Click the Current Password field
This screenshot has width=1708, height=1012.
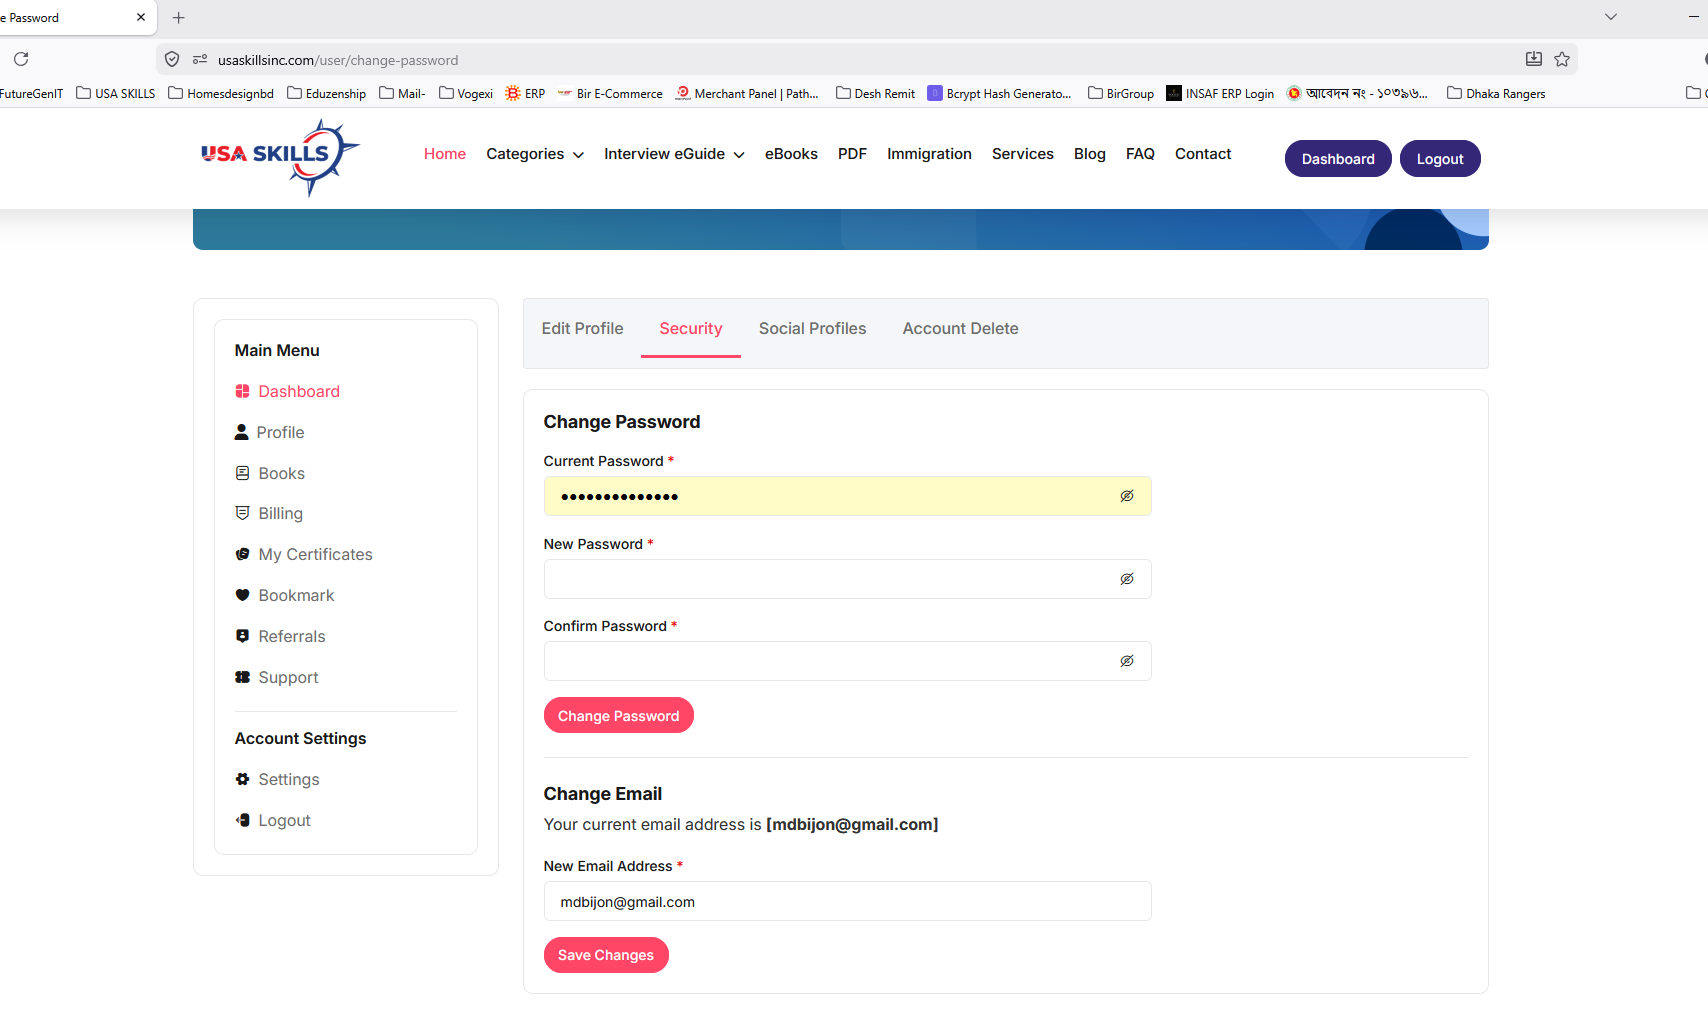point(848,496)
